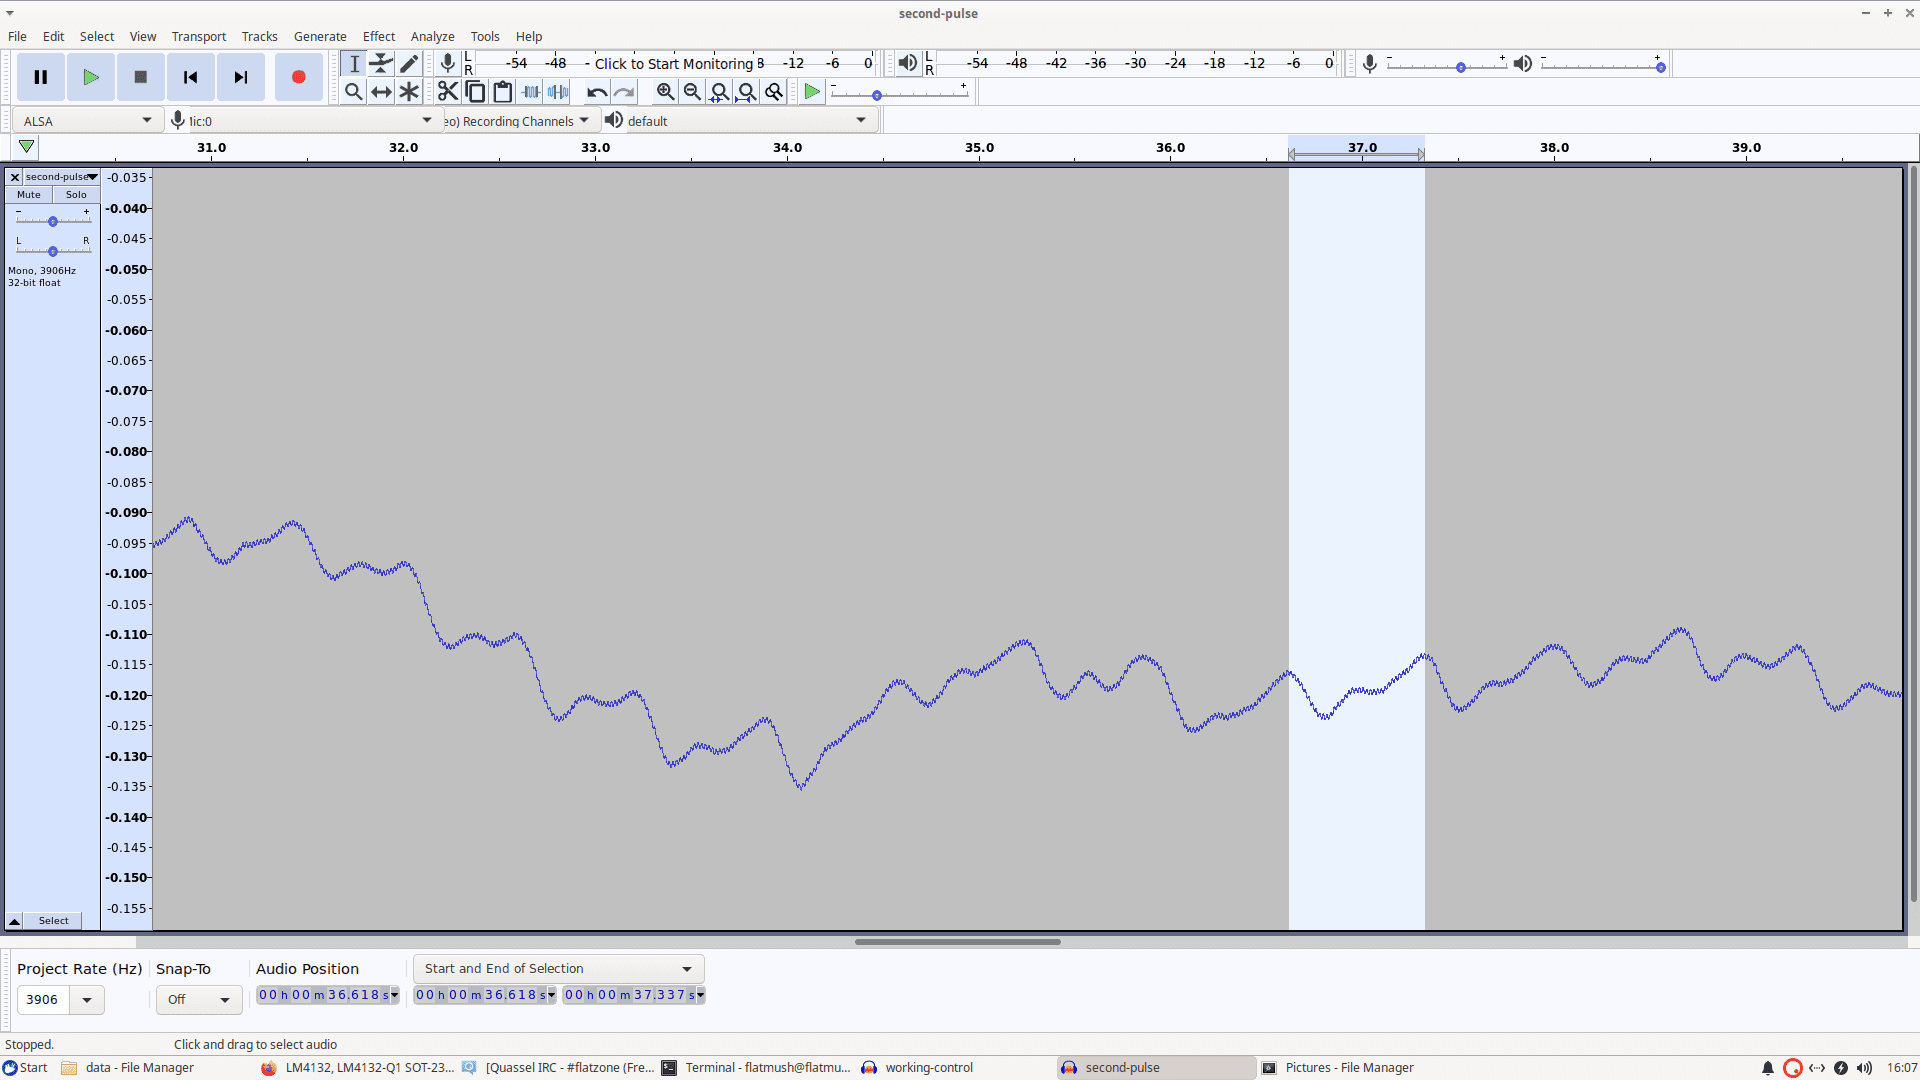The height and width of the screenshot is (1080, 1920).
Task: Open the ALSA audio host dropdown
Action: point(88,121)
